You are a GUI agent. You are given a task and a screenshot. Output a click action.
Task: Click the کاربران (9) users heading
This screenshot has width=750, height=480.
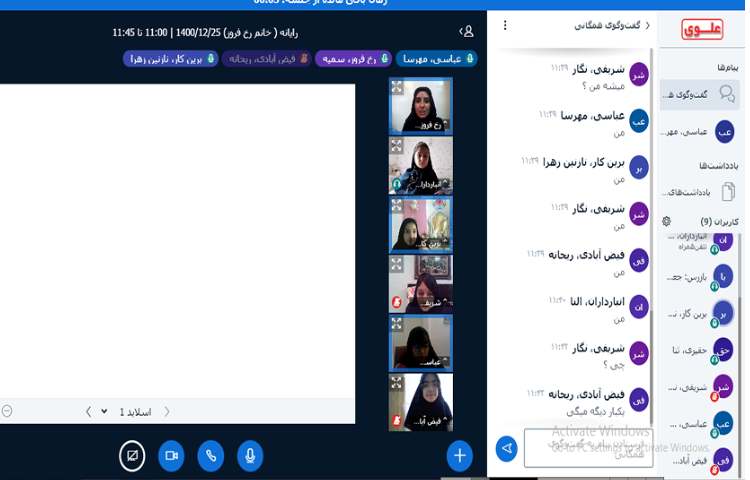pyautogui.click(x=719, y=221)
